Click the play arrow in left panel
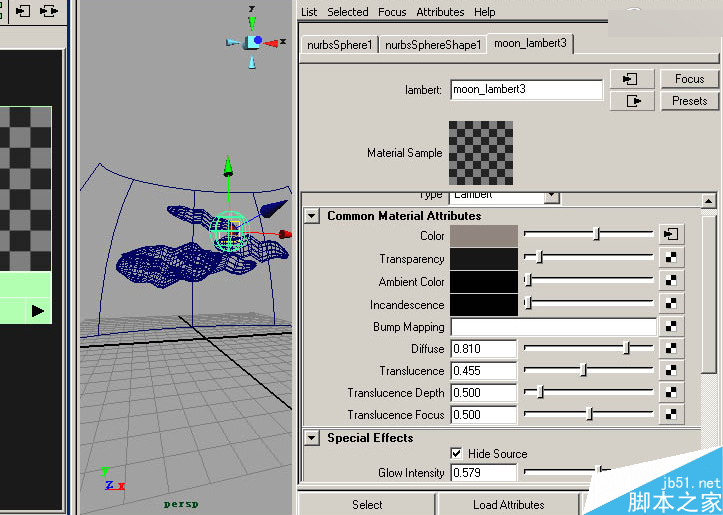Viewport: 723px width, 515px height. click(x=38, y=311)
